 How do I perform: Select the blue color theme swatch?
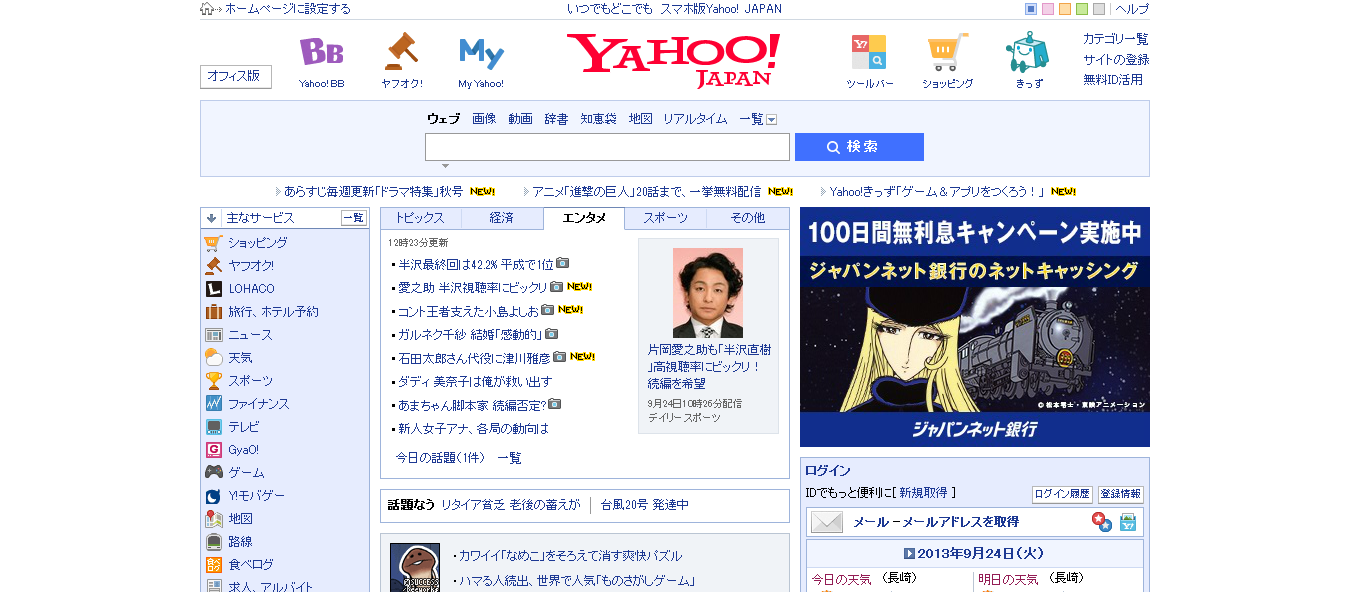pos(1031,9)
